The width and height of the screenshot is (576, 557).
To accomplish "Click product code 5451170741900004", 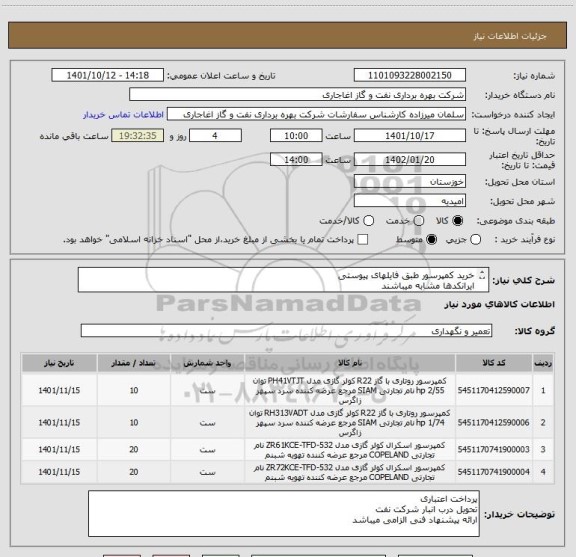I will 494,472.
